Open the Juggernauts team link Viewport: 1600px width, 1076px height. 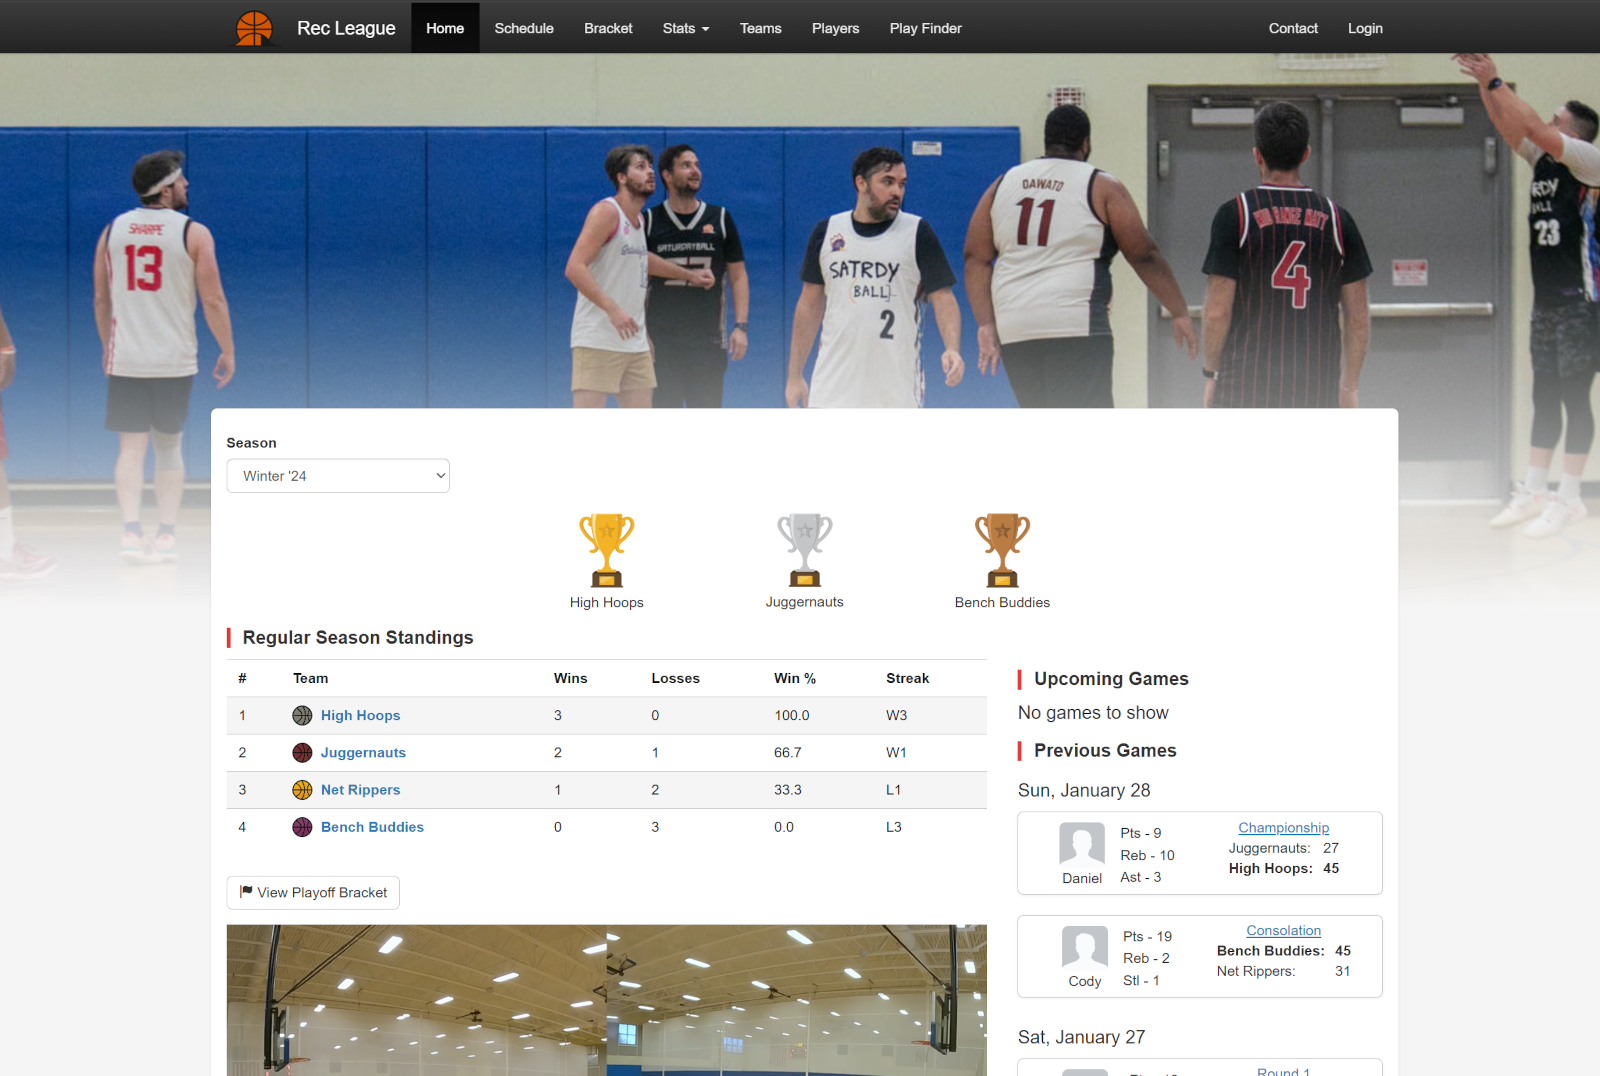pos(363,753)
